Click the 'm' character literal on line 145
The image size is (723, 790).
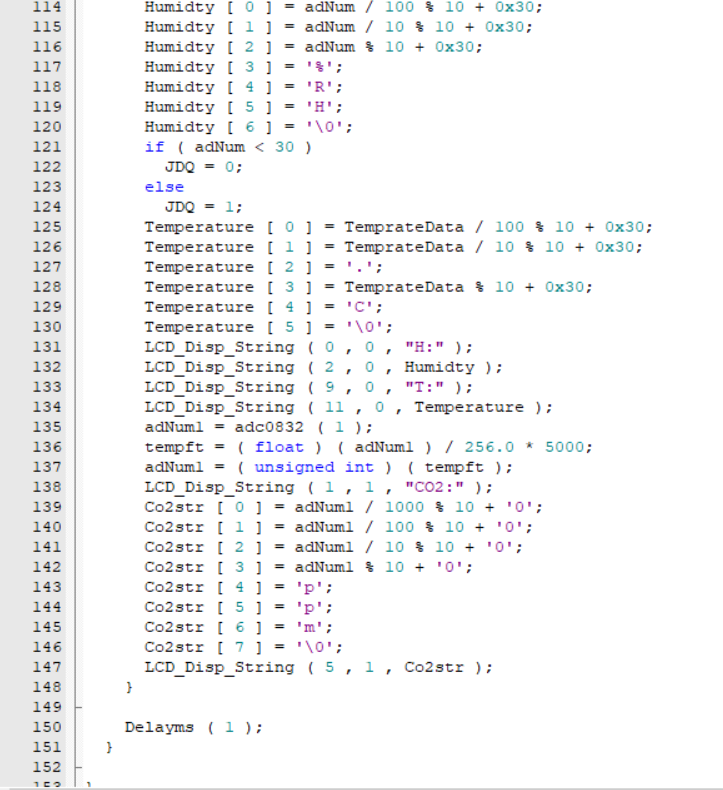click(309, 627)
